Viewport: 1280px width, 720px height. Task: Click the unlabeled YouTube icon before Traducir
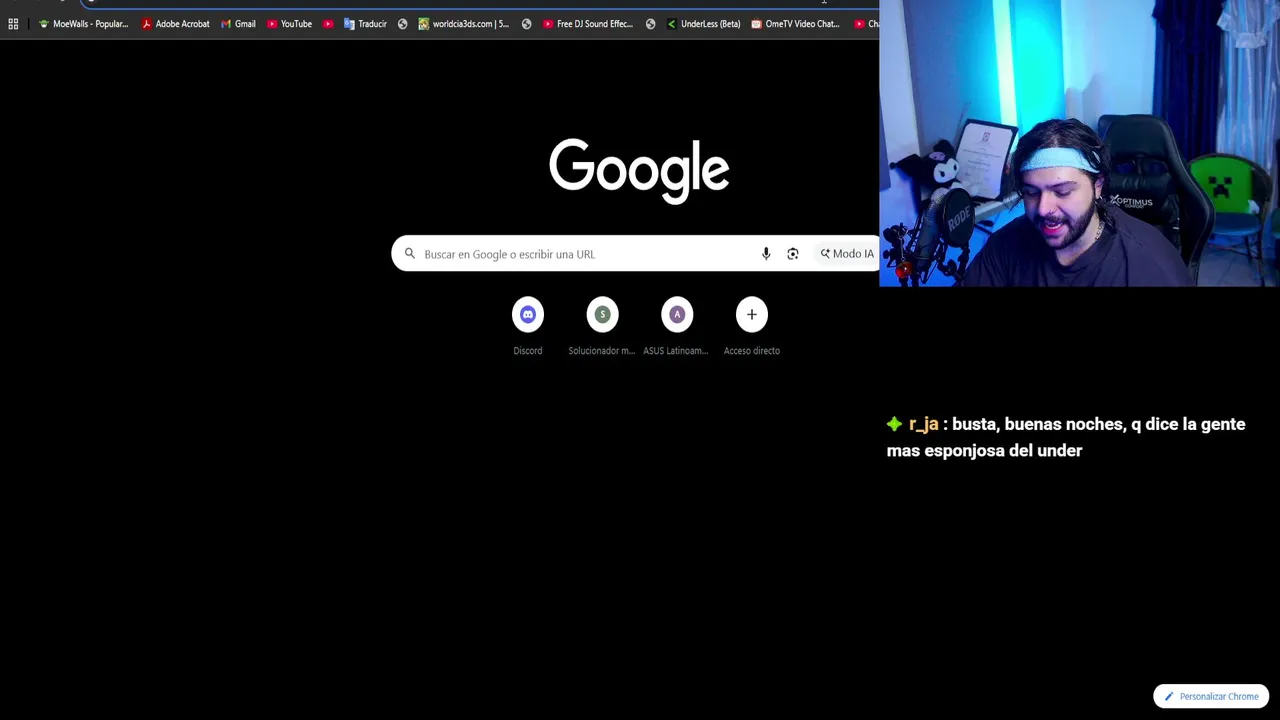(x=328, y=24)
